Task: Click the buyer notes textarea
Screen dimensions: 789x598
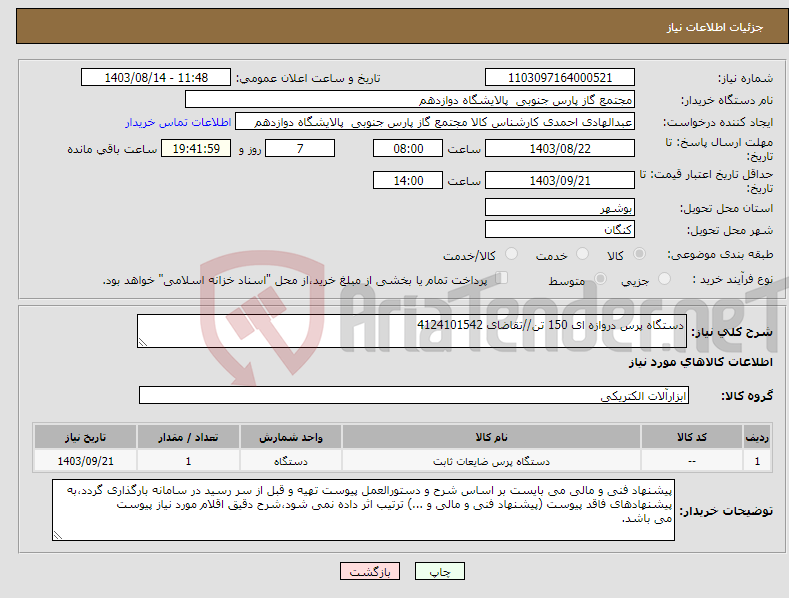Action: click(363, 510)
